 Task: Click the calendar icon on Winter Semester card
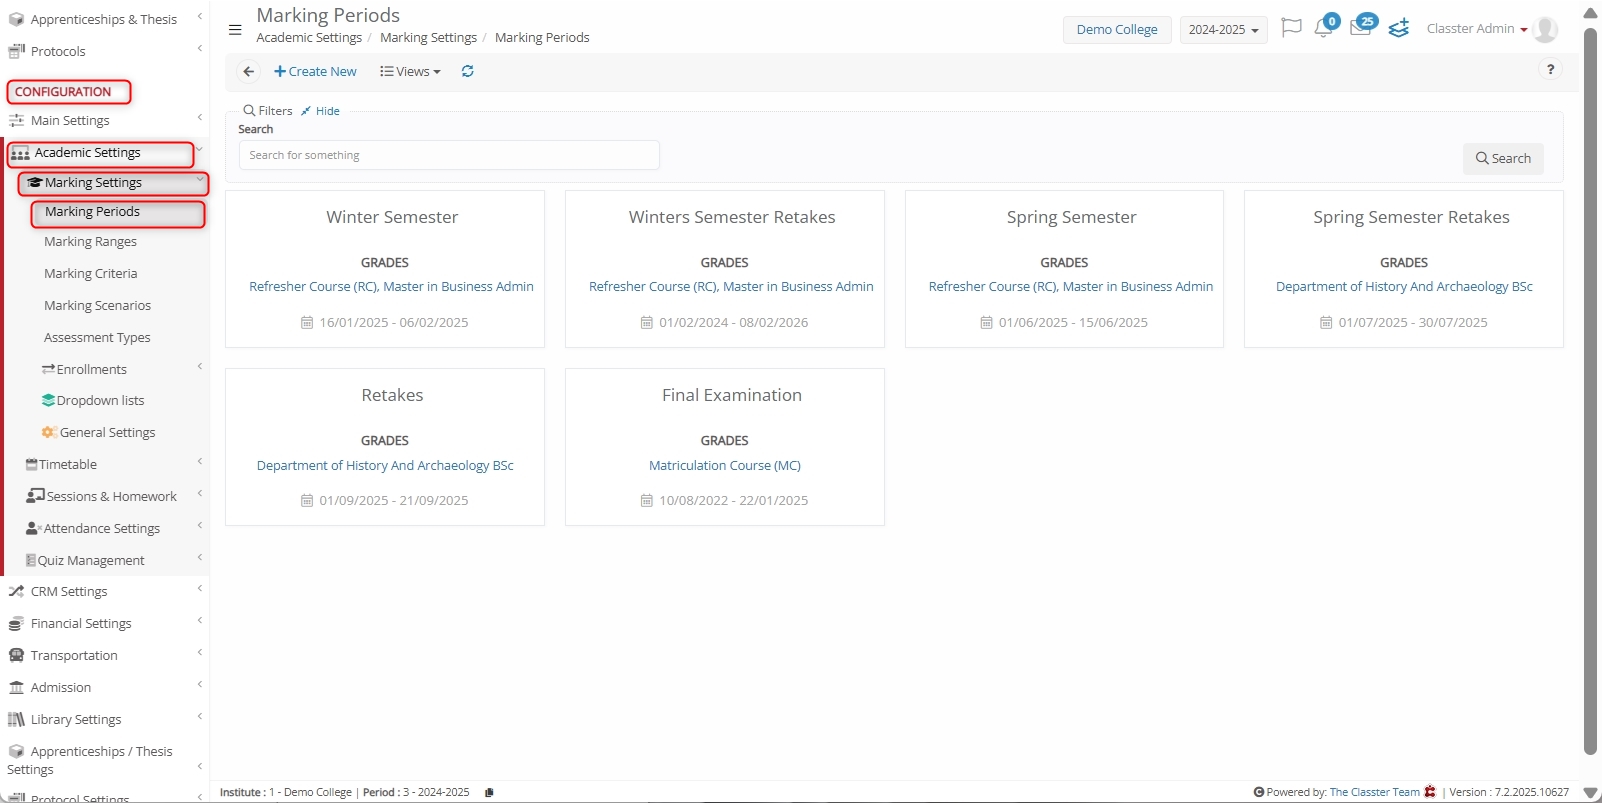click(x=307, y=323)
